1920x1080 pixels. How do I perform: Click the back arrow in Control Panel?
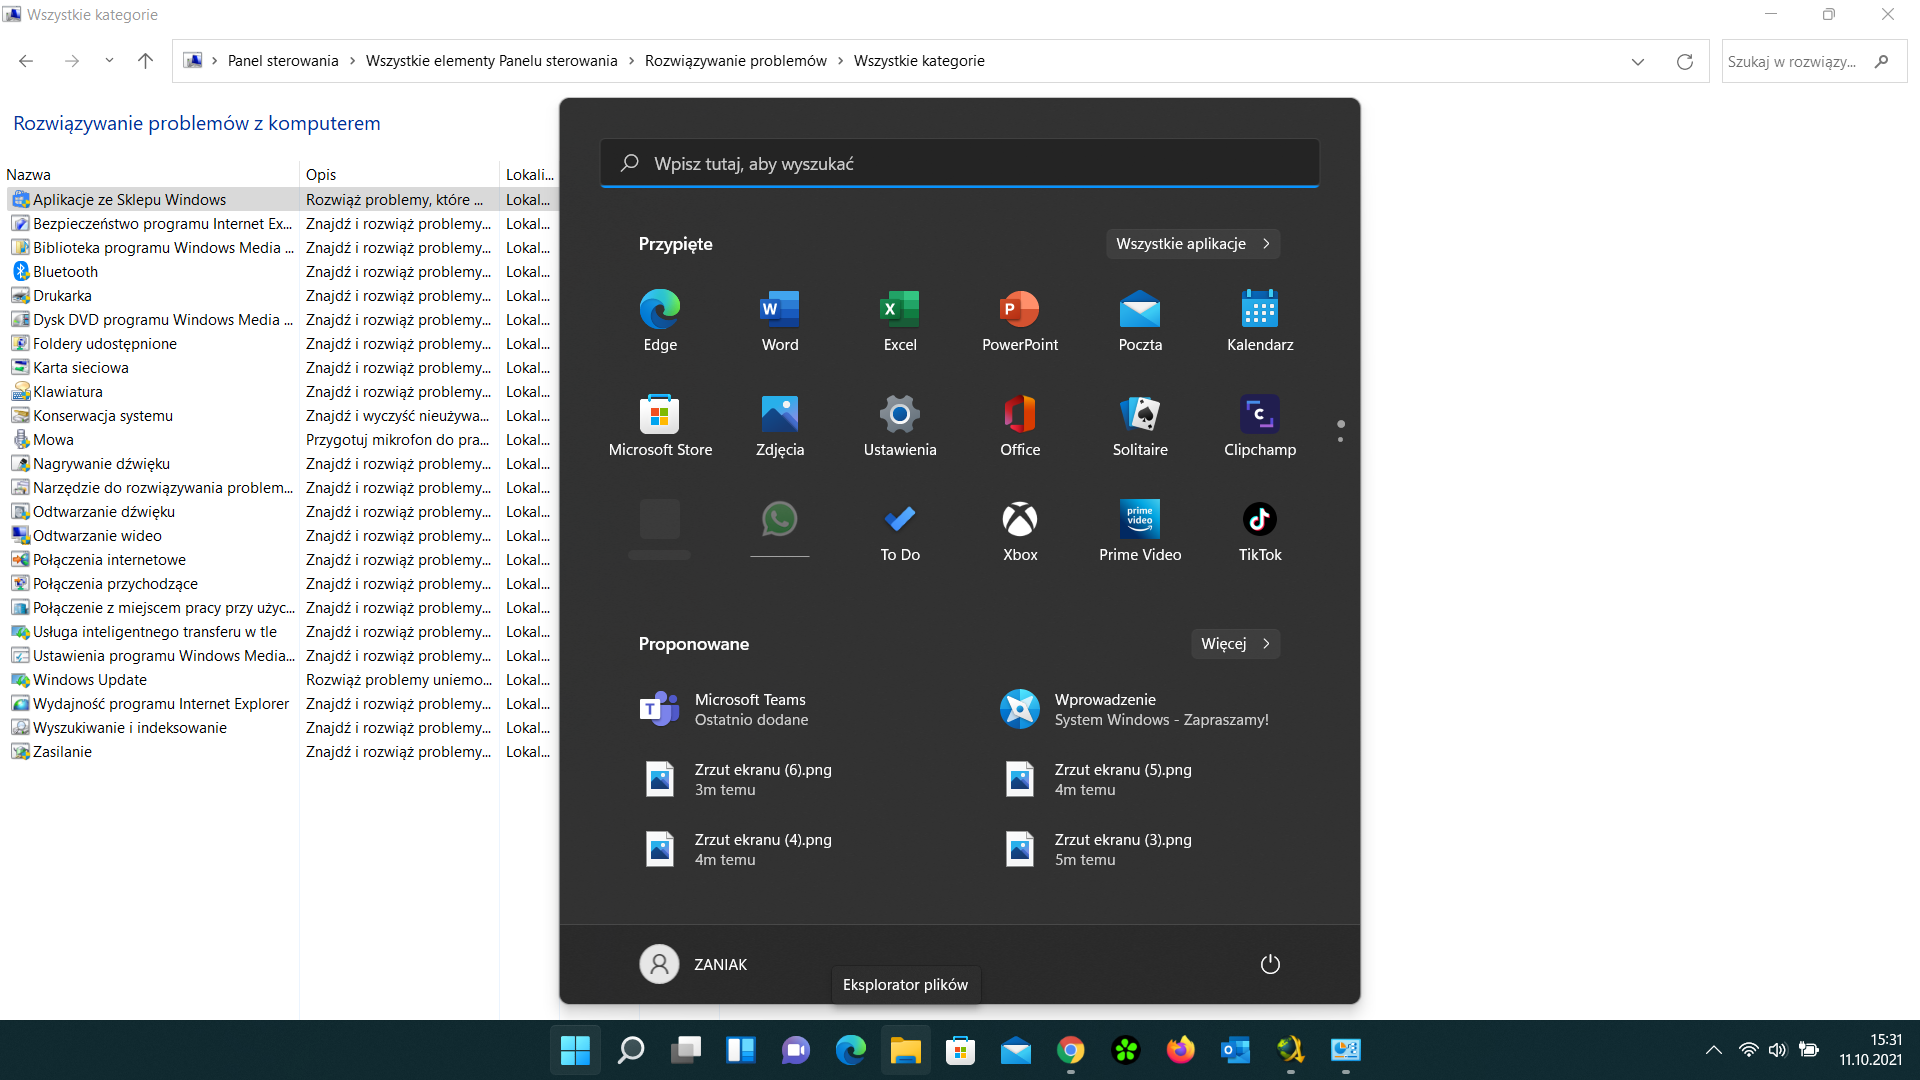coord(26,61)
